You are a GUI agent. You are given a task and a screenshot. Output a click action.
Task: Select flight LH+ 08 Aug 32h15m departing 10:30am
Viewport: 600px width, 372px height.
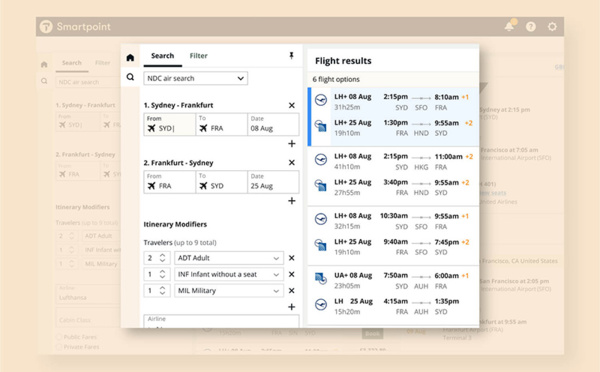(393, 221)
